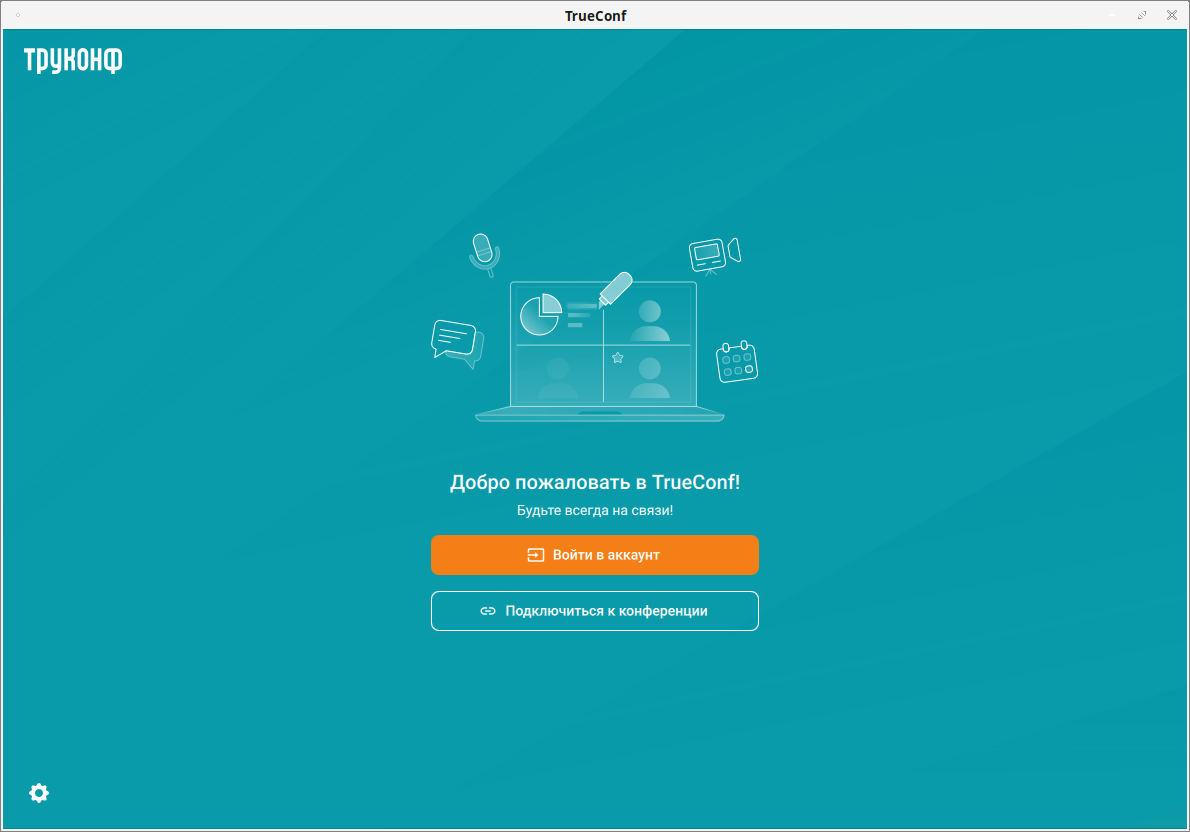The image size is (1190, 832).
Task: Close the TrueConf window
Action: tap(1172, 15)
